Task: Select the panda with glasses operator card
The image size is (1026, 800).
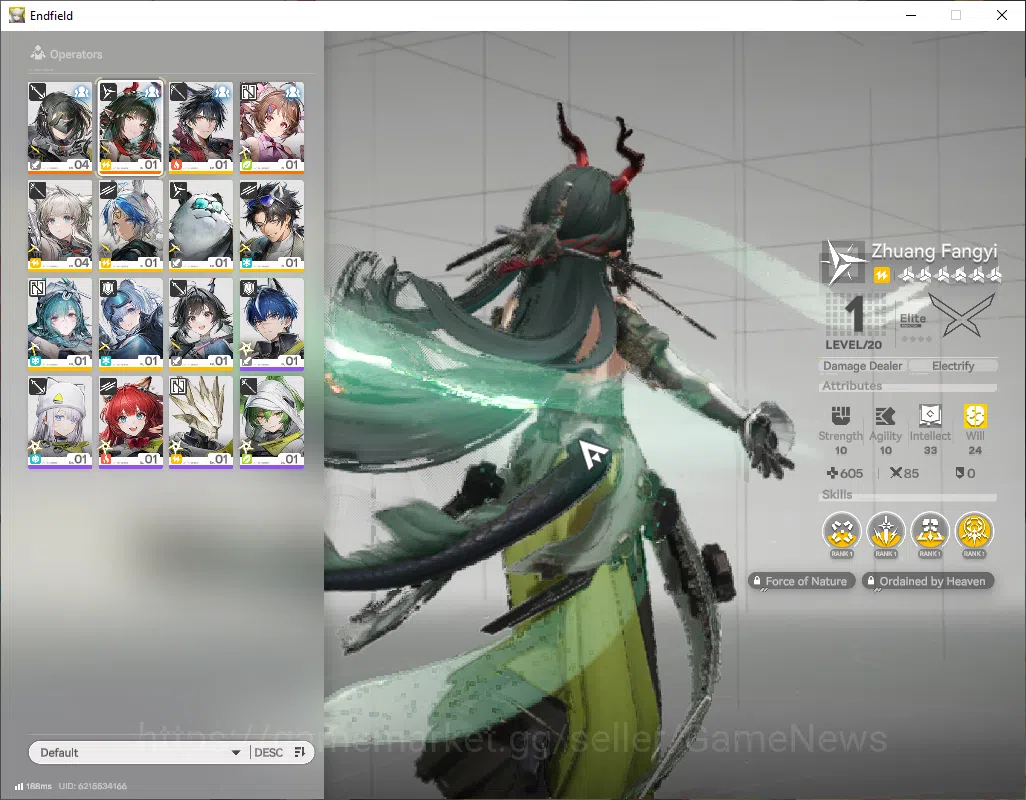Action: 201,225
